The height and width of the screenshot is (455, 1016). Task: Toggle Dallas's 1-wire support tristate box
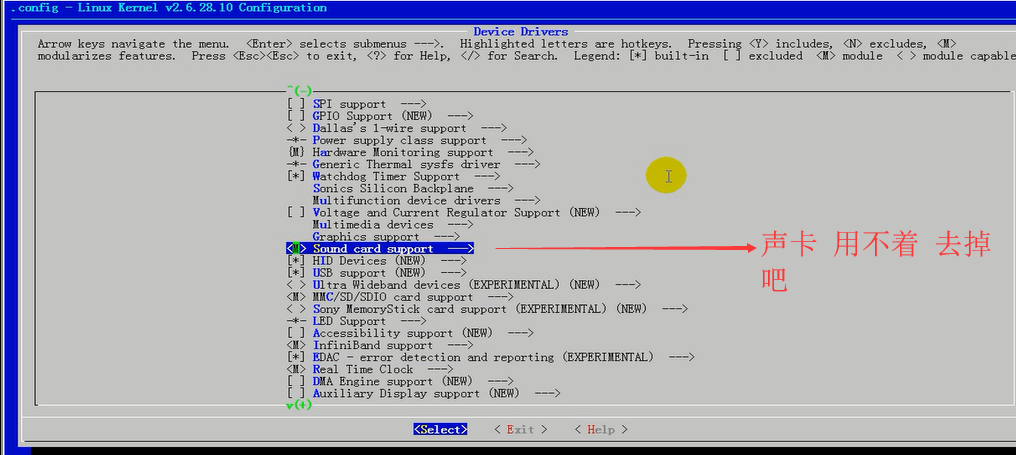[295, 128]
